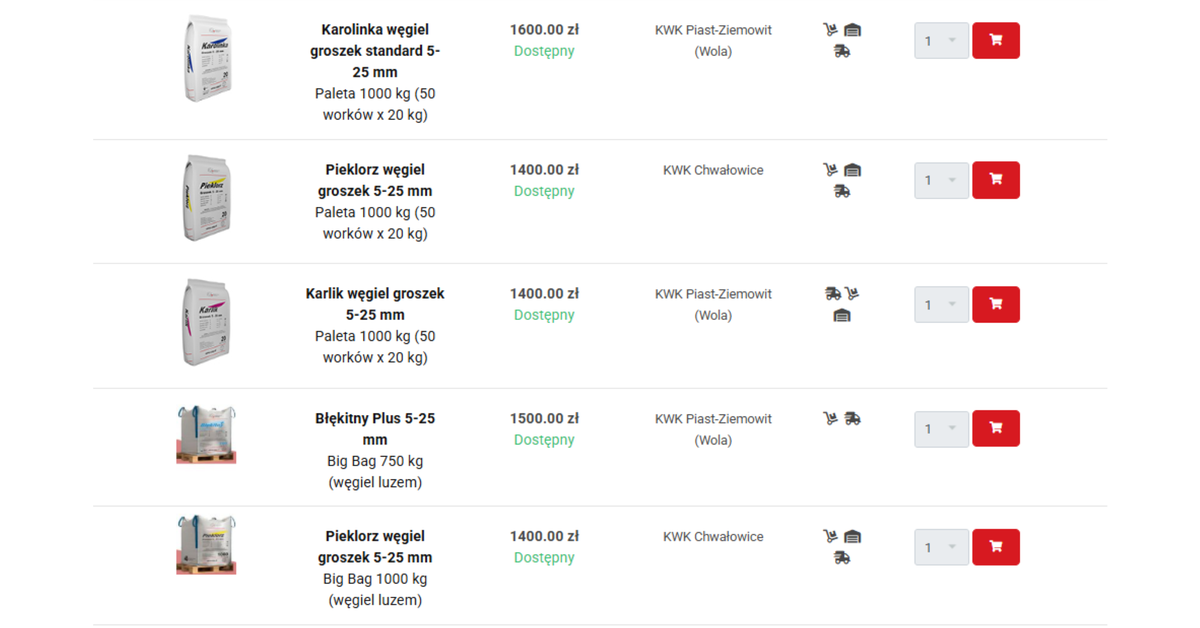
Task: Click the delivery truck icon for Błękitny Plus
Action: point(852,419)
